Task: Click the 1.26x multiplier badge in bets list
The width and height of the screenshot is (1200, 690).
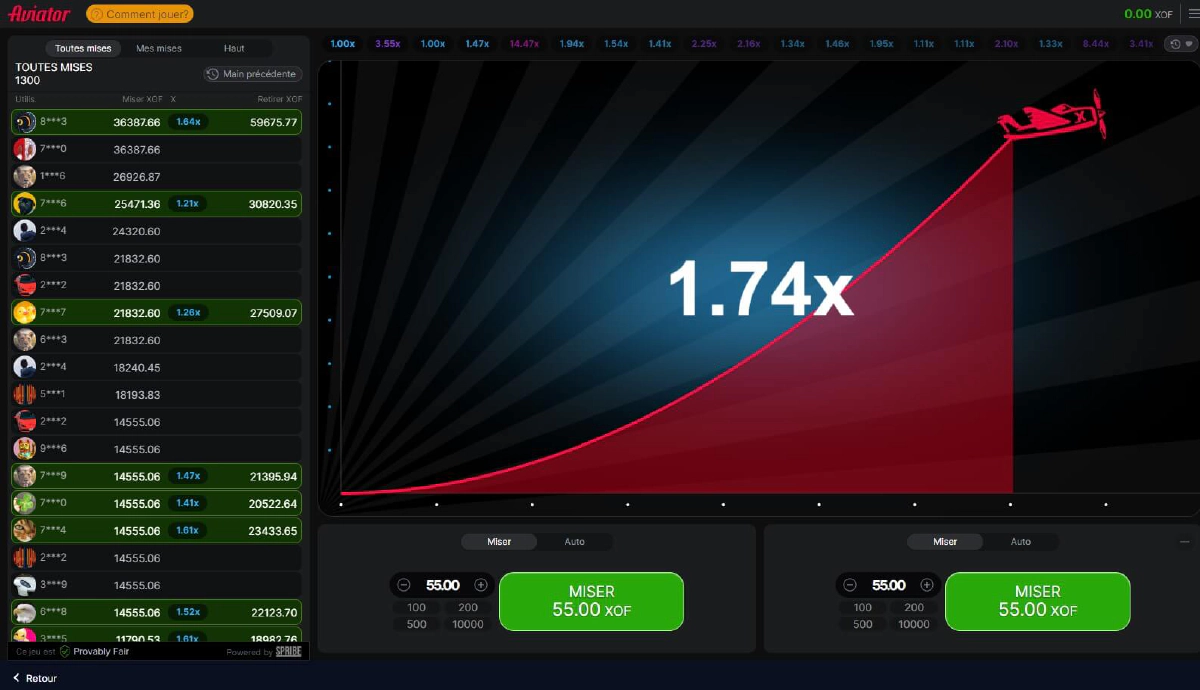Action: [x=188, y=312]
